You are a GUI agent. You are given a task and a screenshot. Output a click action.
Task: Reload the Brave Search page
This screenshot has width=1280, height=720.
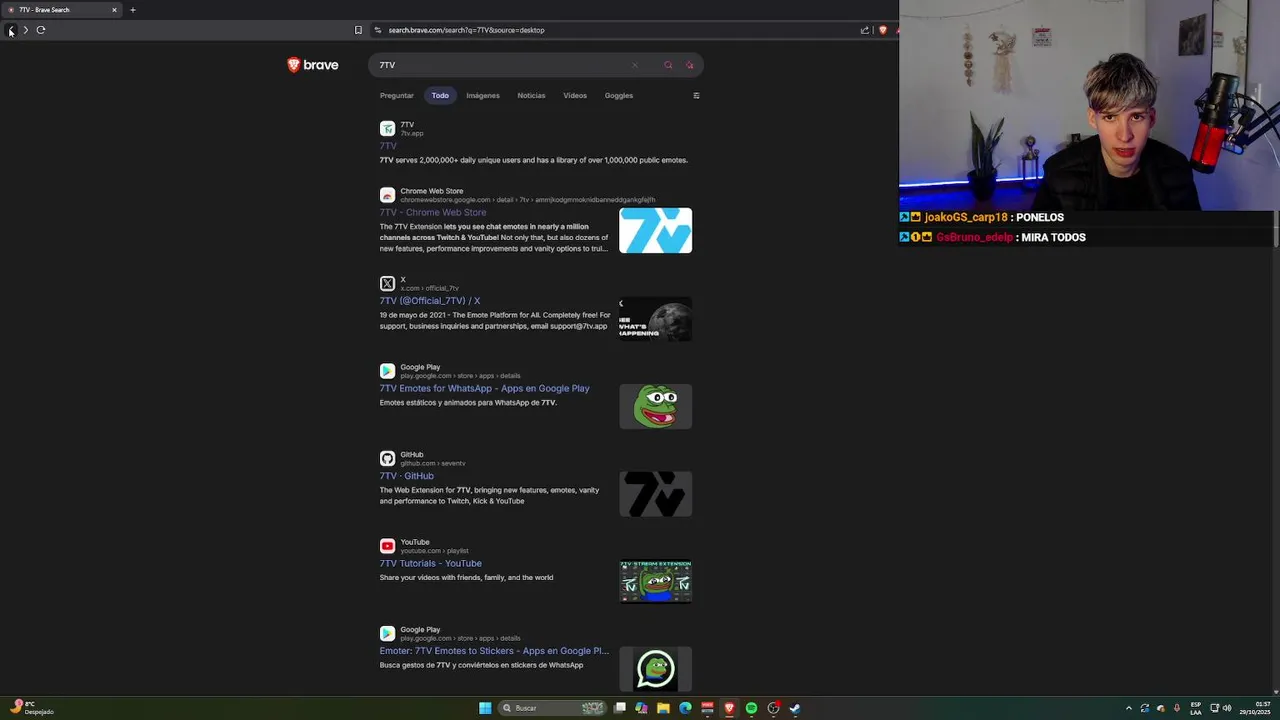[x=41, y=30]
